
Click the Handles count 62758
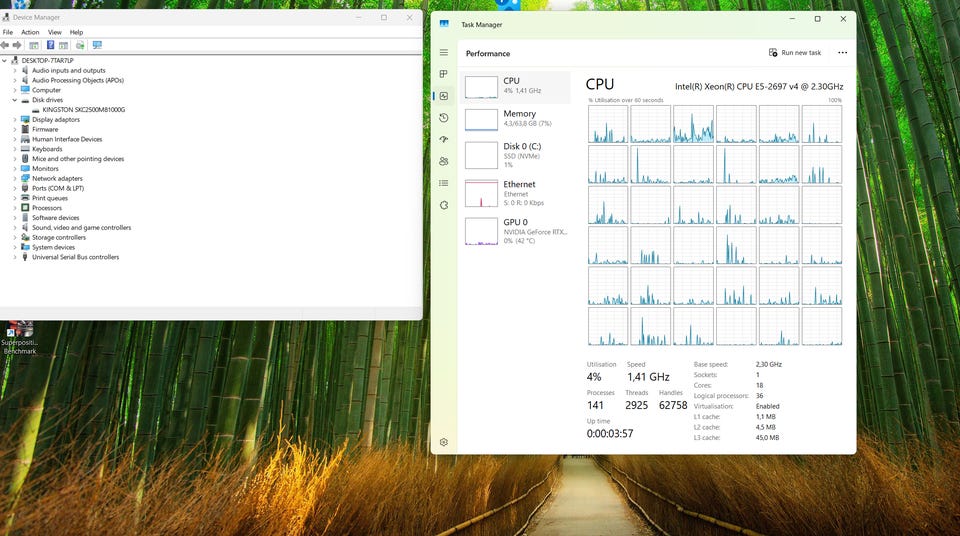tap(673, 406)
